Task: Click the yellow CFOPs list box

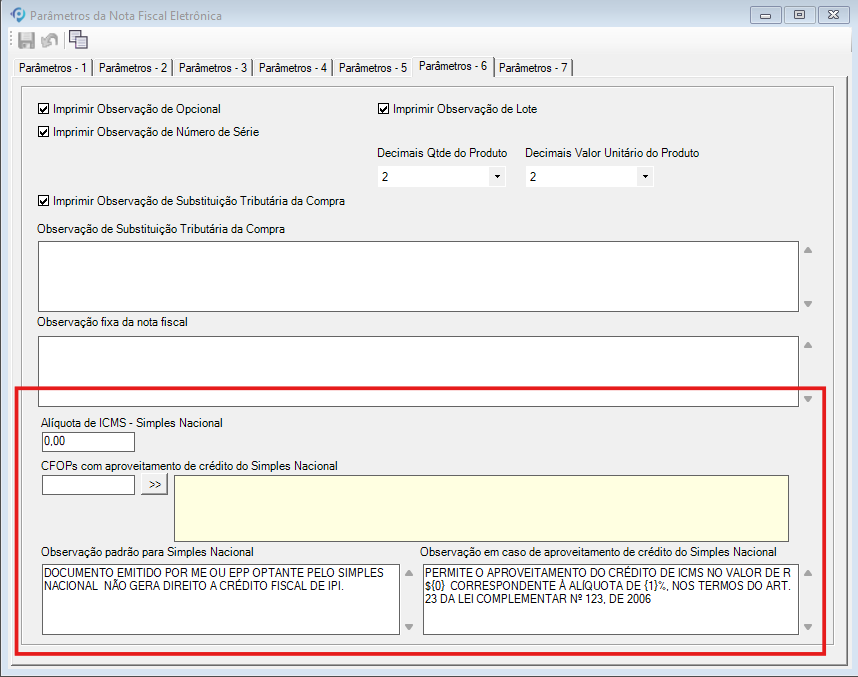Action: coord(482,508)
